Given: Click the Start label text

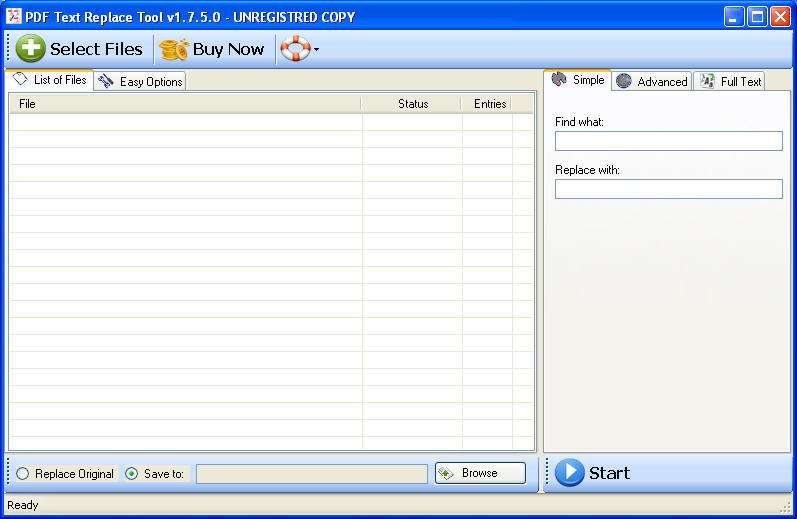Looking at the screenshot, I should pyautogui.click(x=609, y=473).
